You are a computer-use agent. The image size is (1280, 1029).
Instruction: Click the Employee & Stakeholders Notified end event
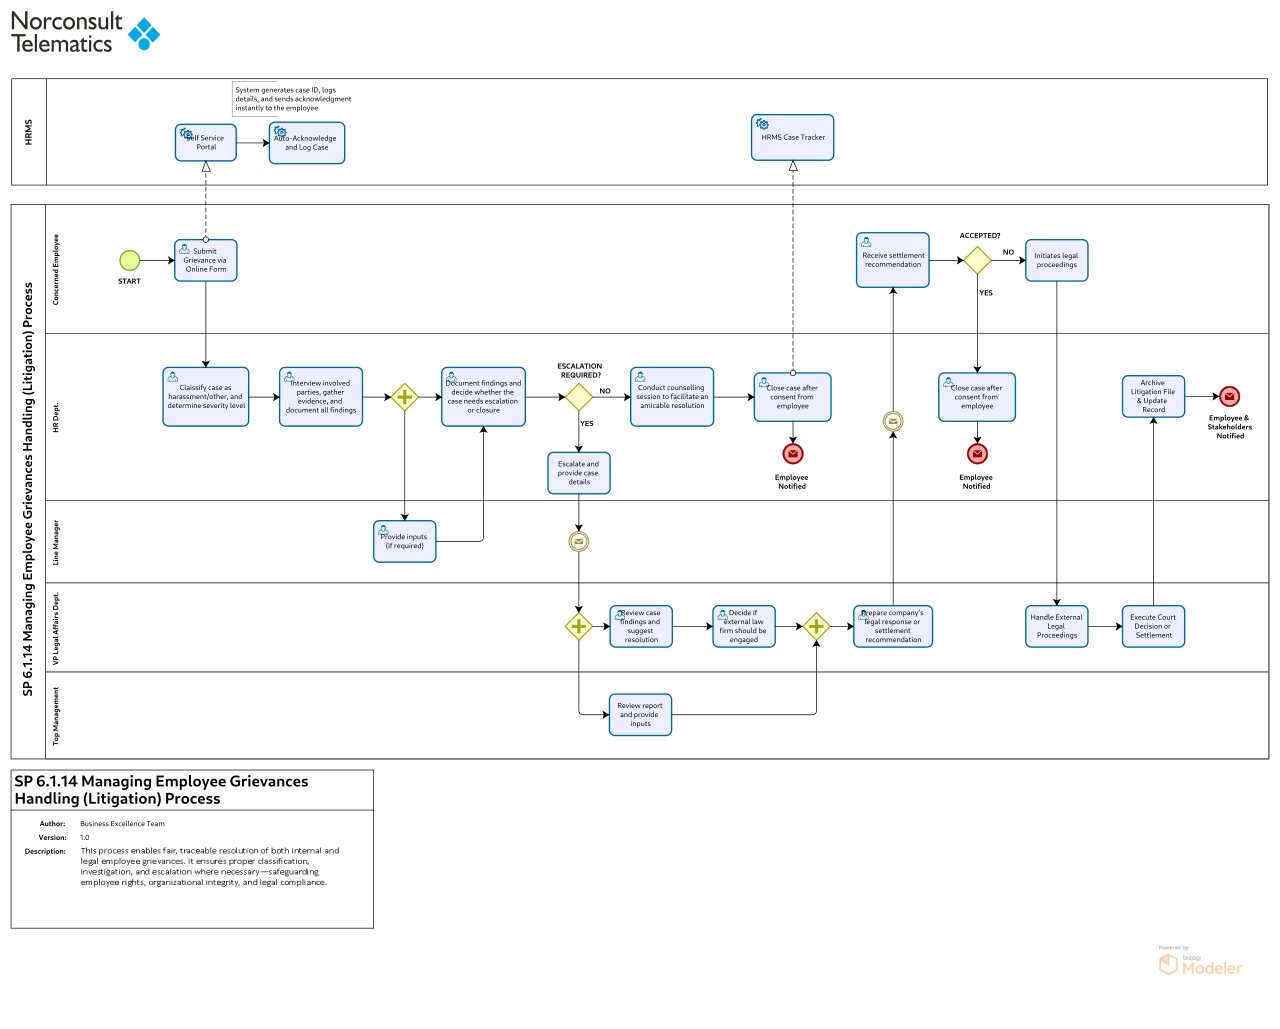point(1230,397)
